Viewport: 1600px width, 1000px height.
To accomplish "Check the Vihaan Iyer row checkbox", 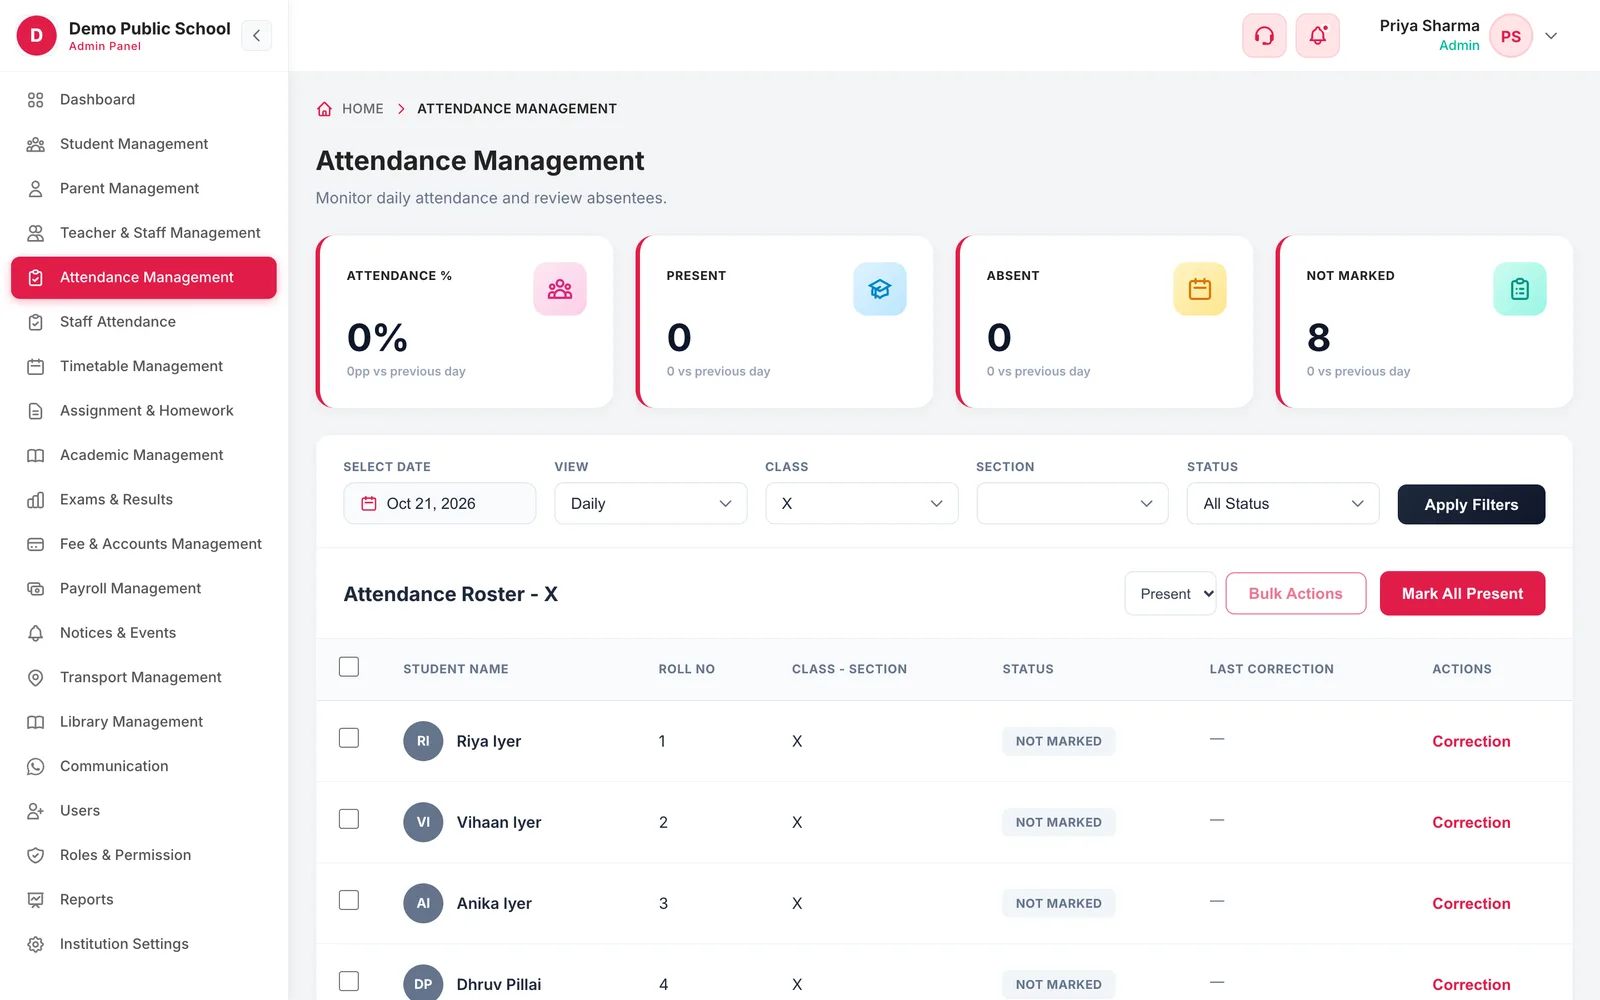I will click(x=349, y=819).
